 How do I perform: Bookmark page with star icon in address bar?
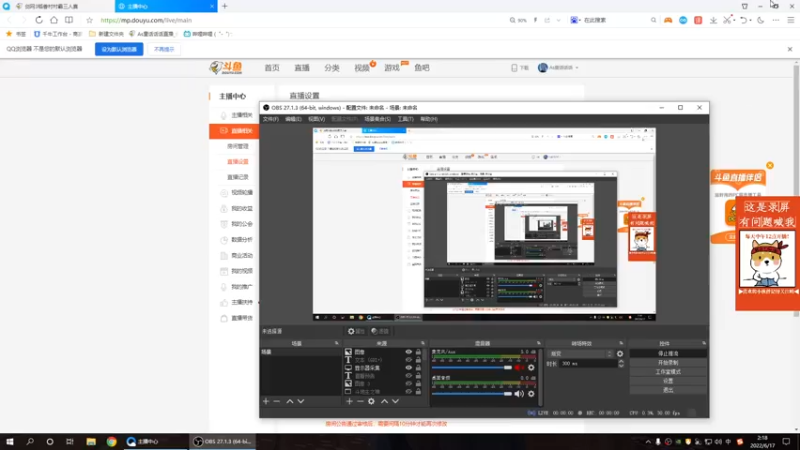89,20
